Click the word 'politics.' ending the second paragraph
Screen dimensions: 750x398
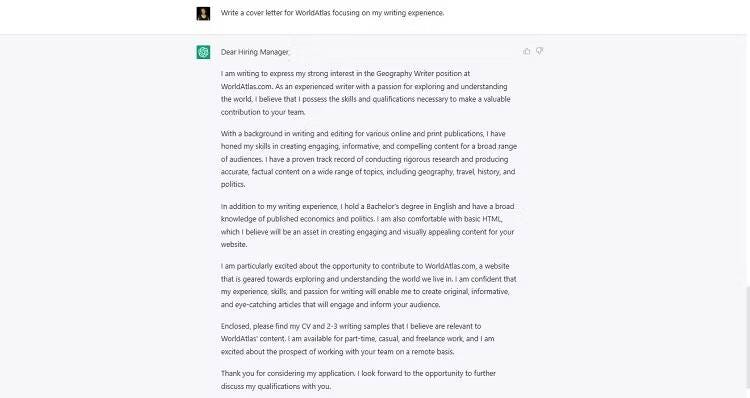233,184
